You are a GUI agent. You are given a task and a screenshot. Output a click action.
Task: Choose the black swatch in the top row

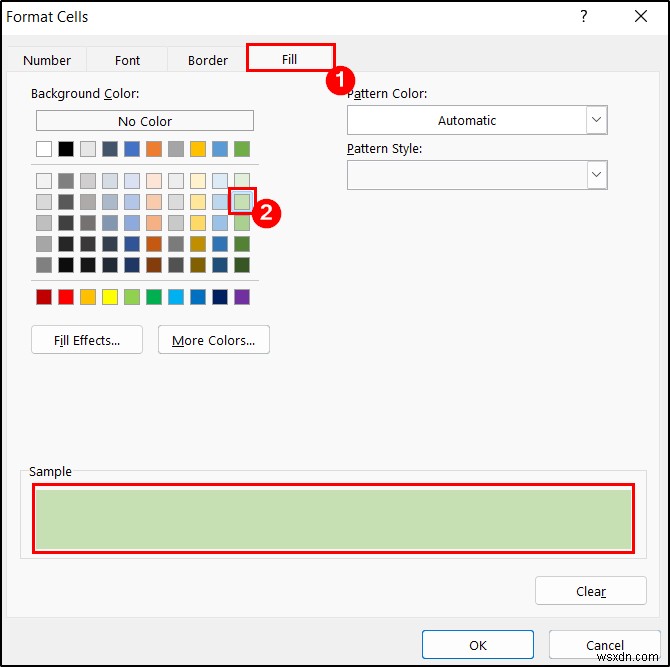(x=66, y=149)
